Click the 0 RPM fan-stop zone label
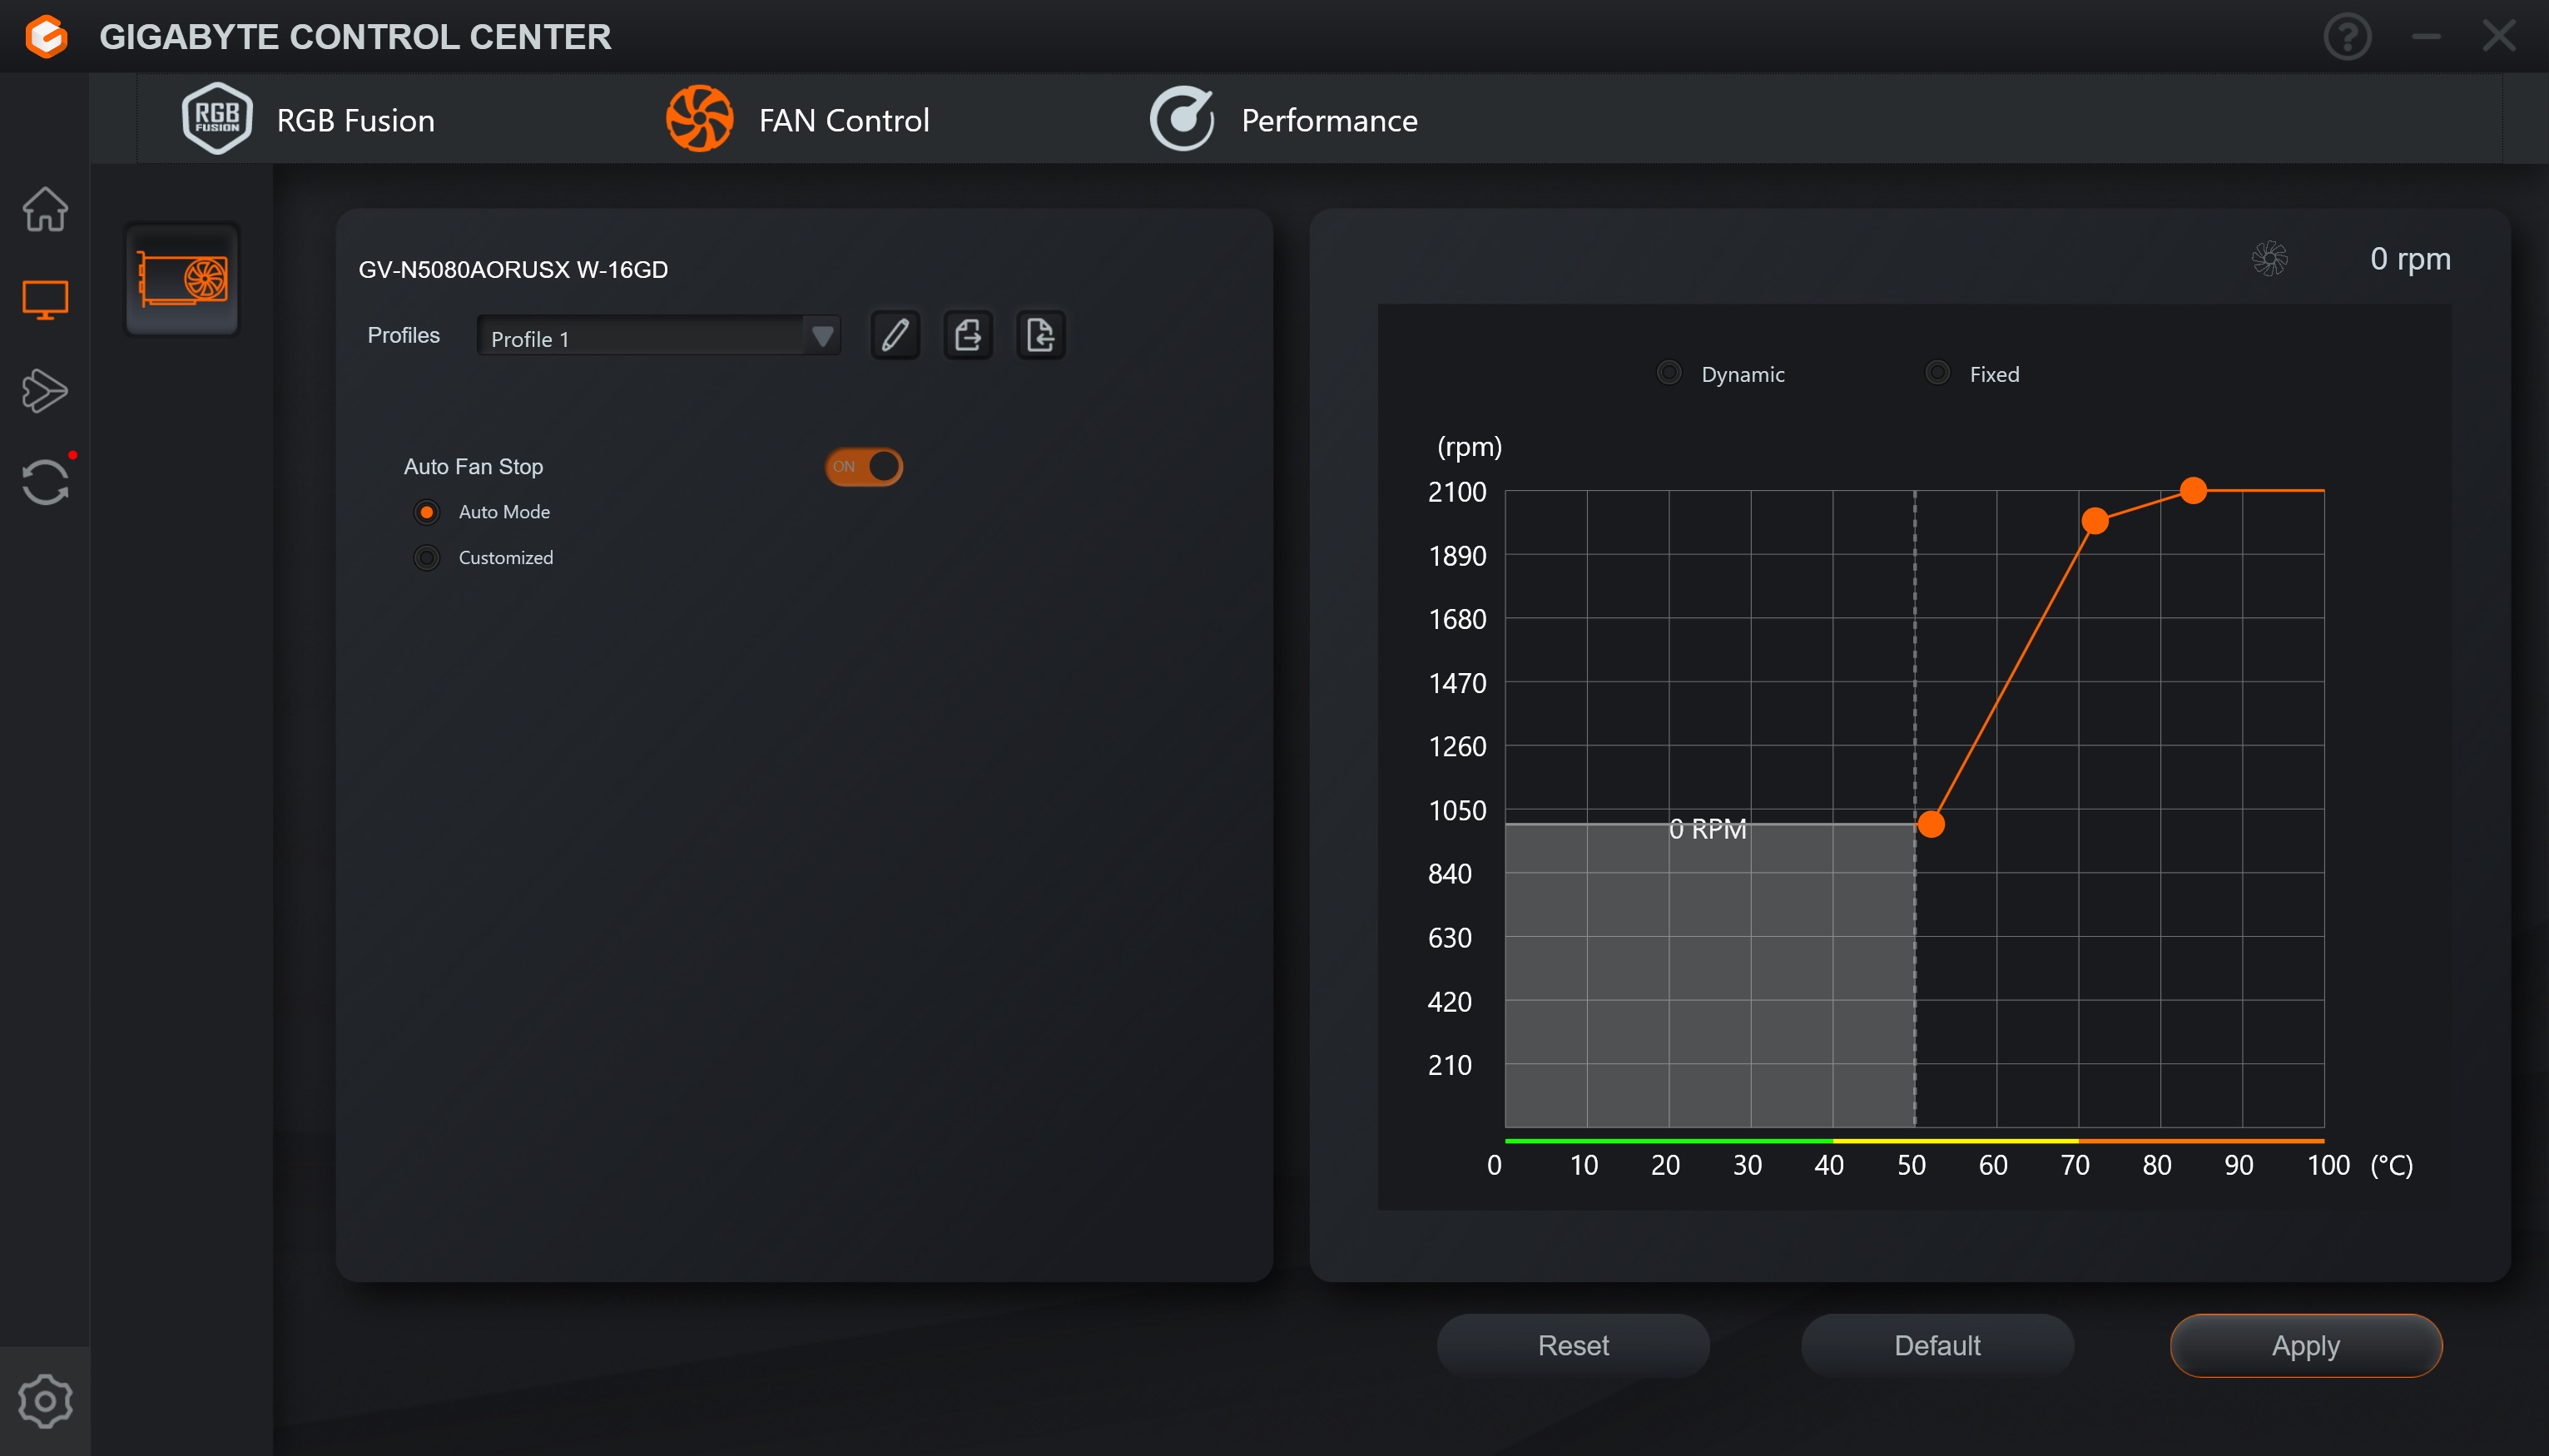 1708,829
